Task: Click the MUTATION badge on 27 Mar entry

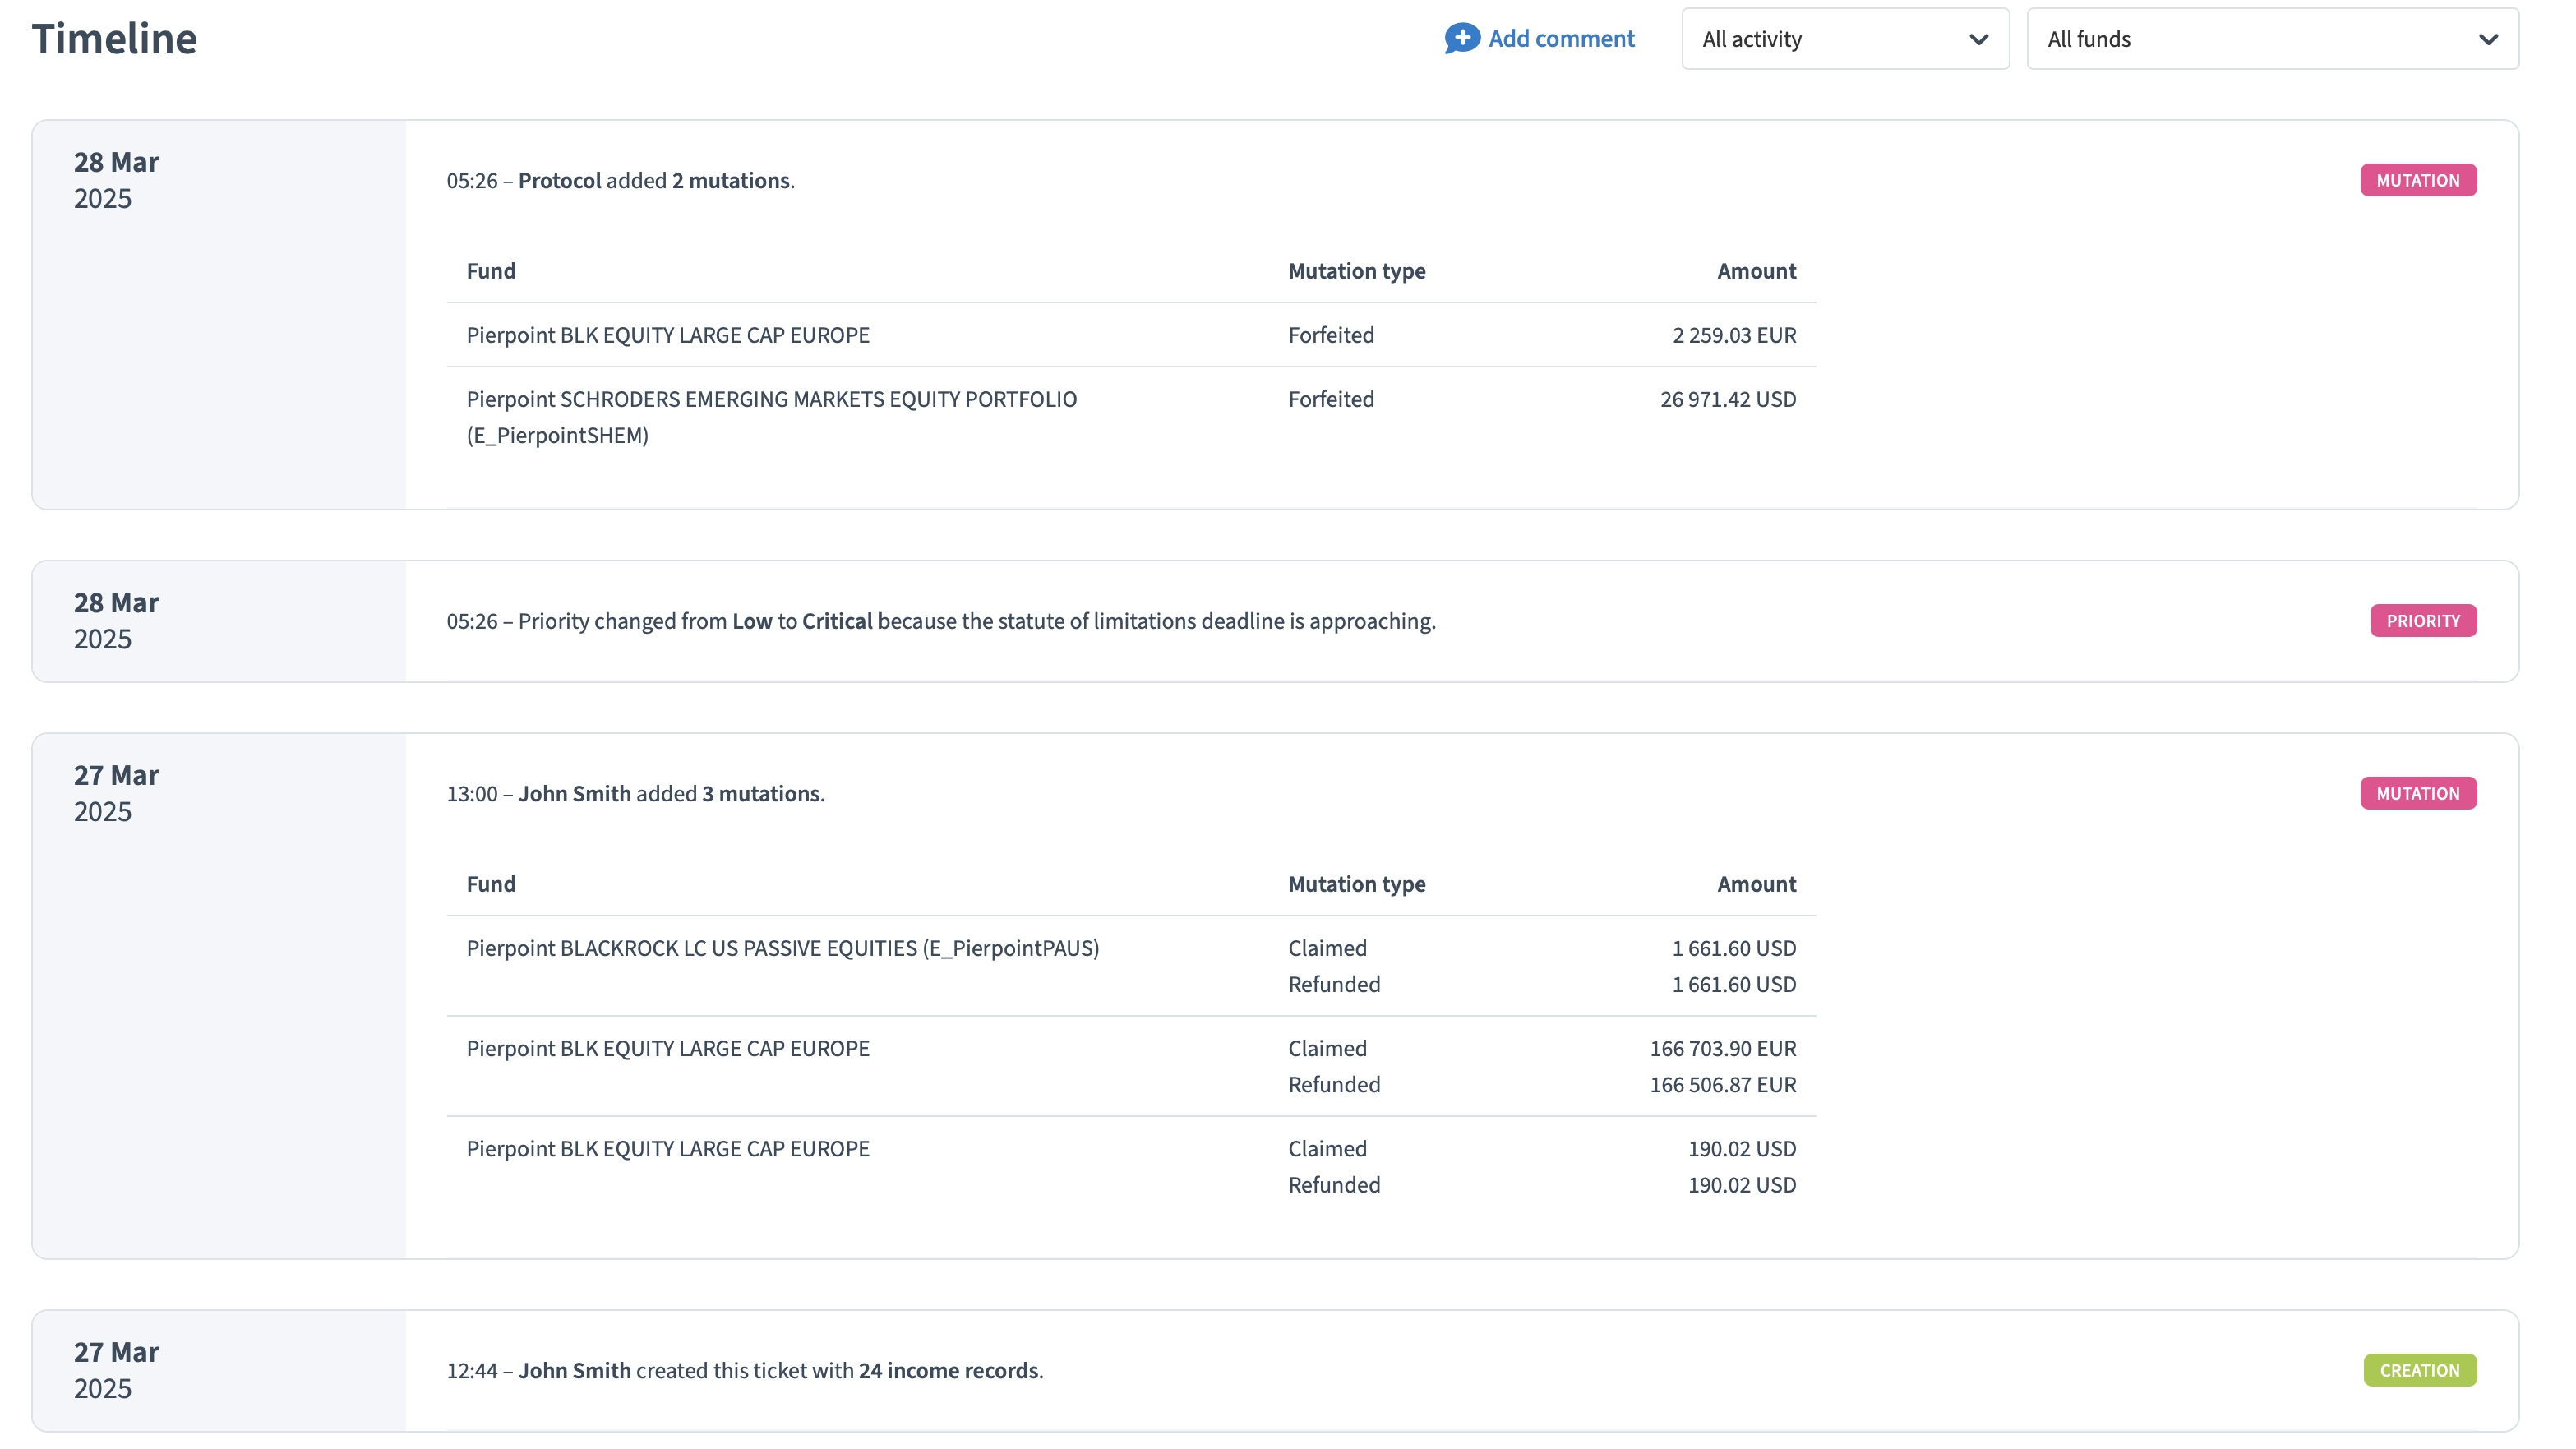Action: pos(2417,794)
